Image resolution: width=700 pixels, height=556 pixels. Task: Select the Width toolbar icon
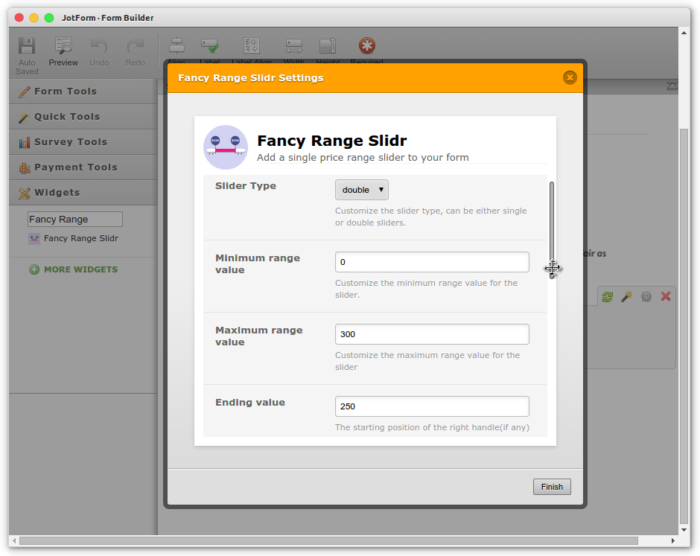(294, 46)
